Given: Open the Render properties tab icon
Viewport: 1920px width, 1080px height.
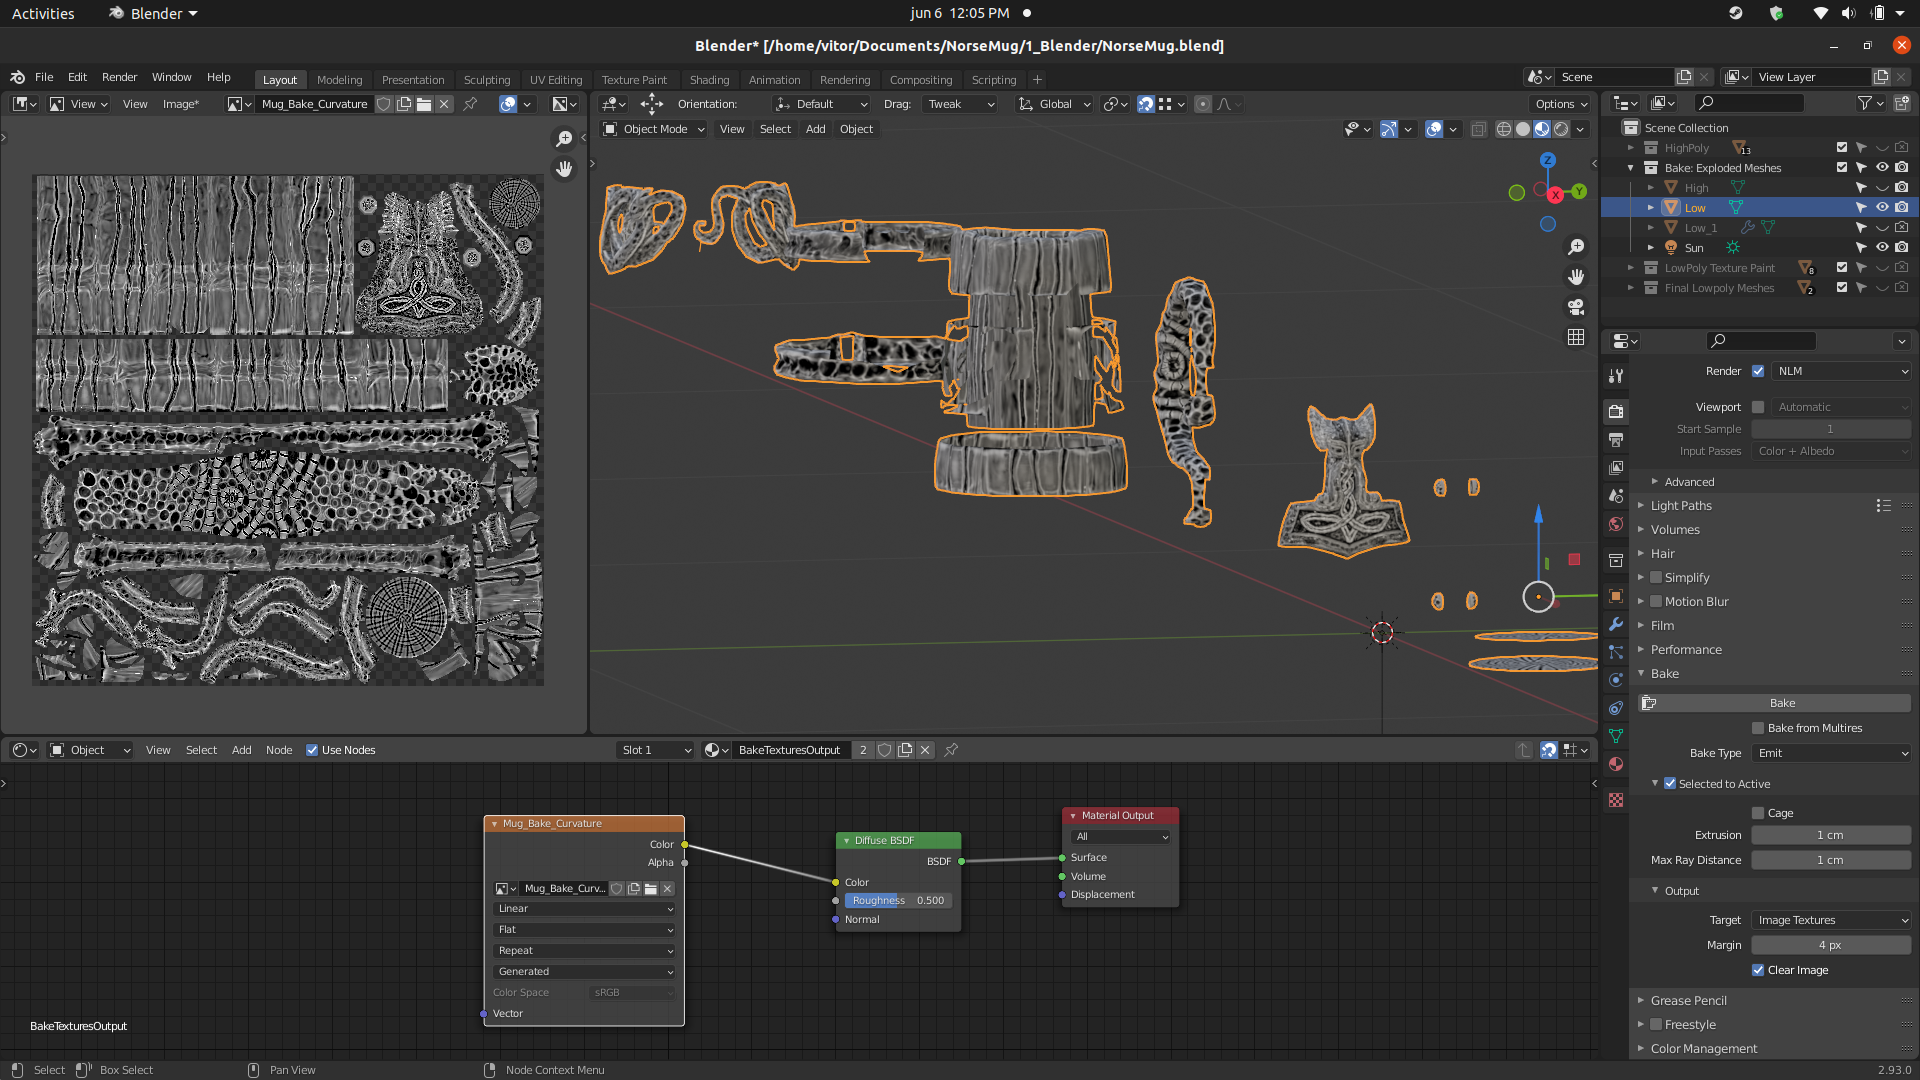Looking at the screenshot, I should 1616,411.
